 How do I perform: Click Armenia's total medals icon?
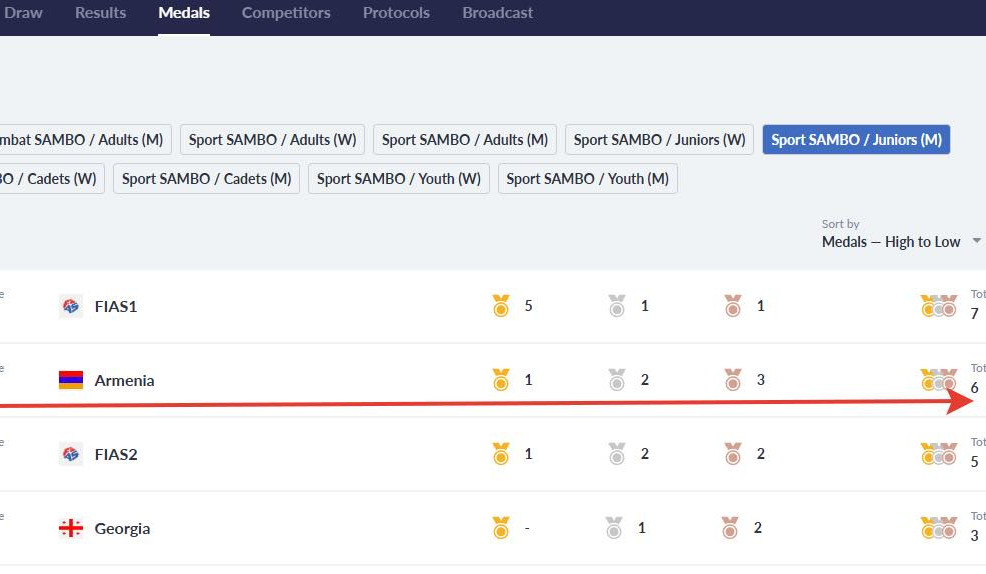(x=938, y=380)
